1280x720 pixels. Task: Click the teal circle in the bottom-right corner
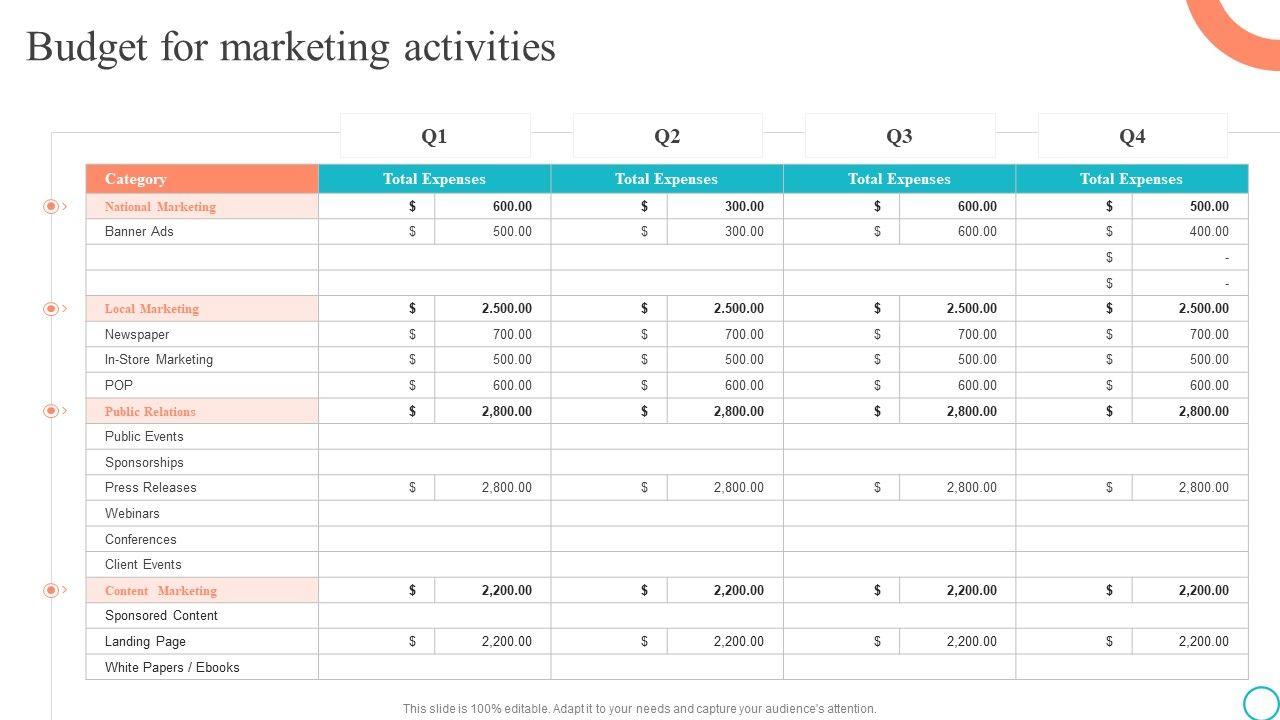click(1261, 703)
